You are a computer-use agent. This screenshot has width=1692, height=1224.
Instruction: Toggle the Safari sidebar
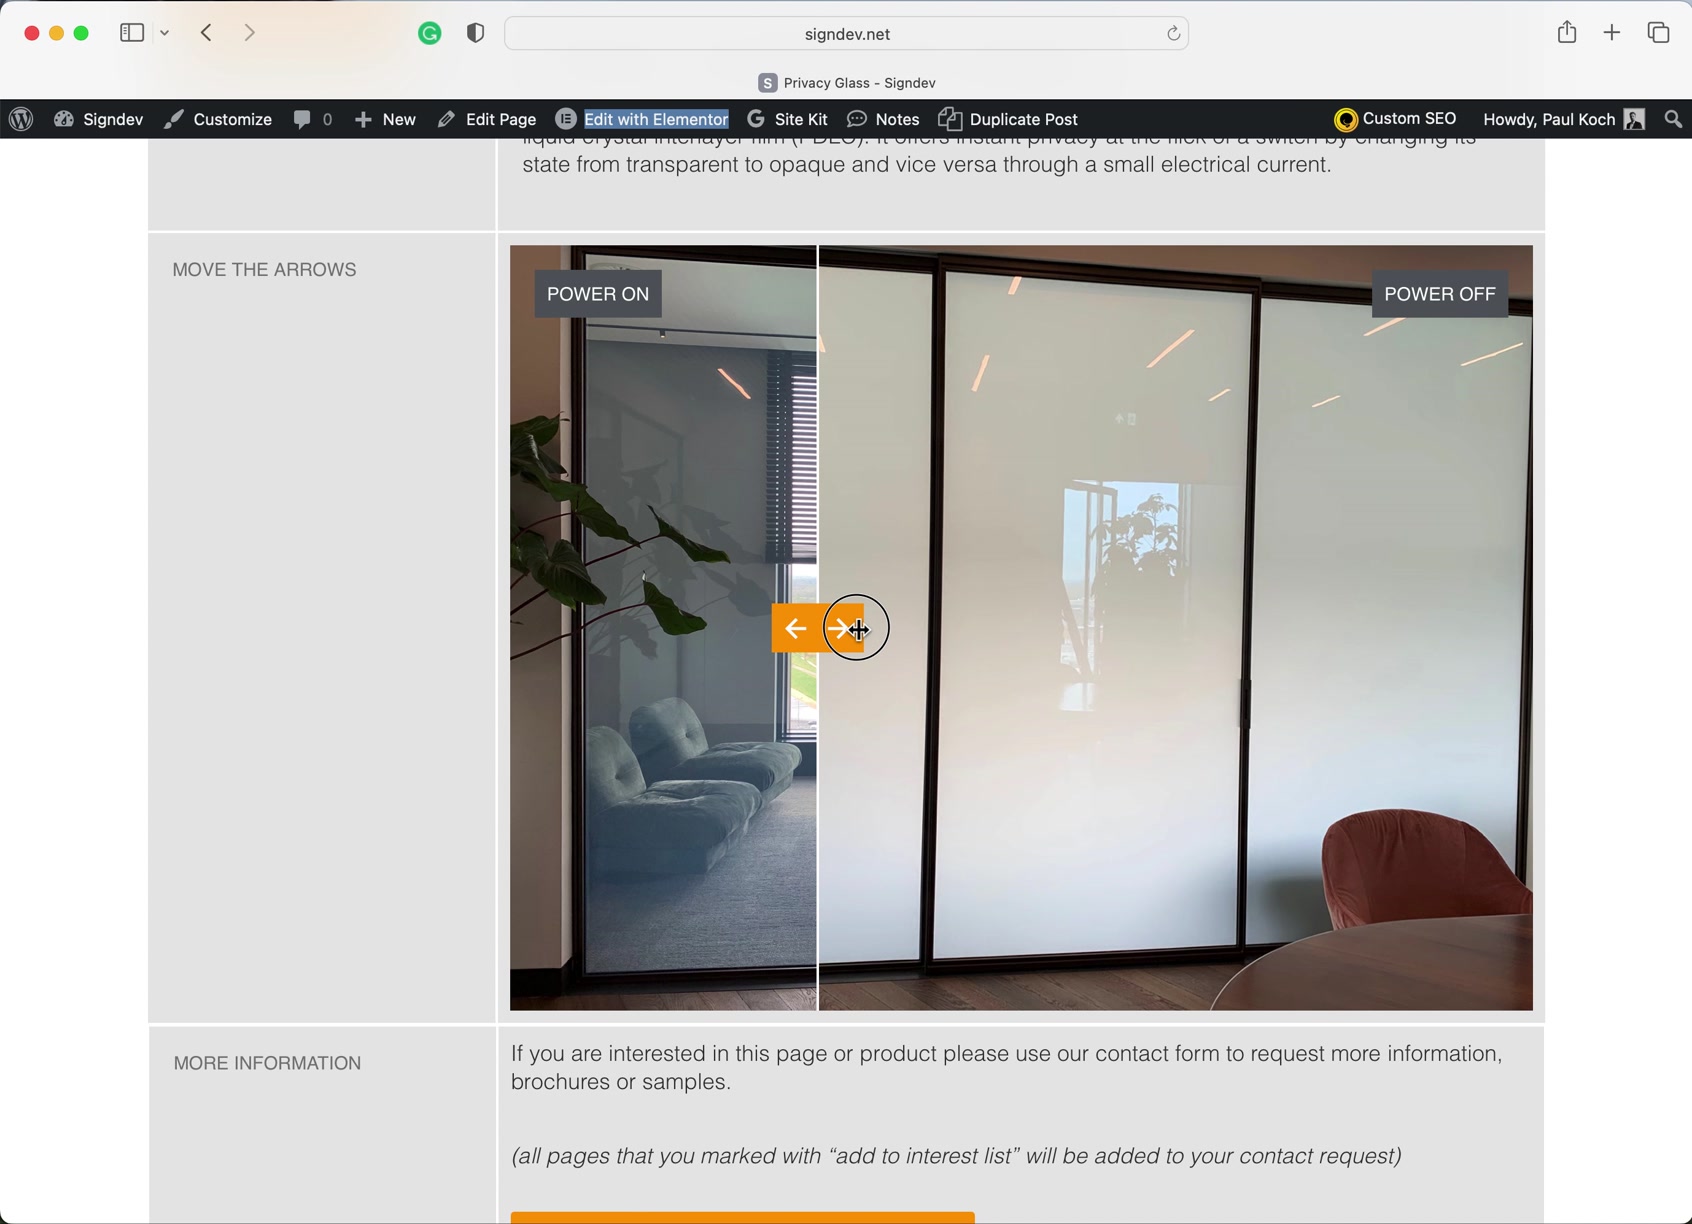(x=132, y=33)
